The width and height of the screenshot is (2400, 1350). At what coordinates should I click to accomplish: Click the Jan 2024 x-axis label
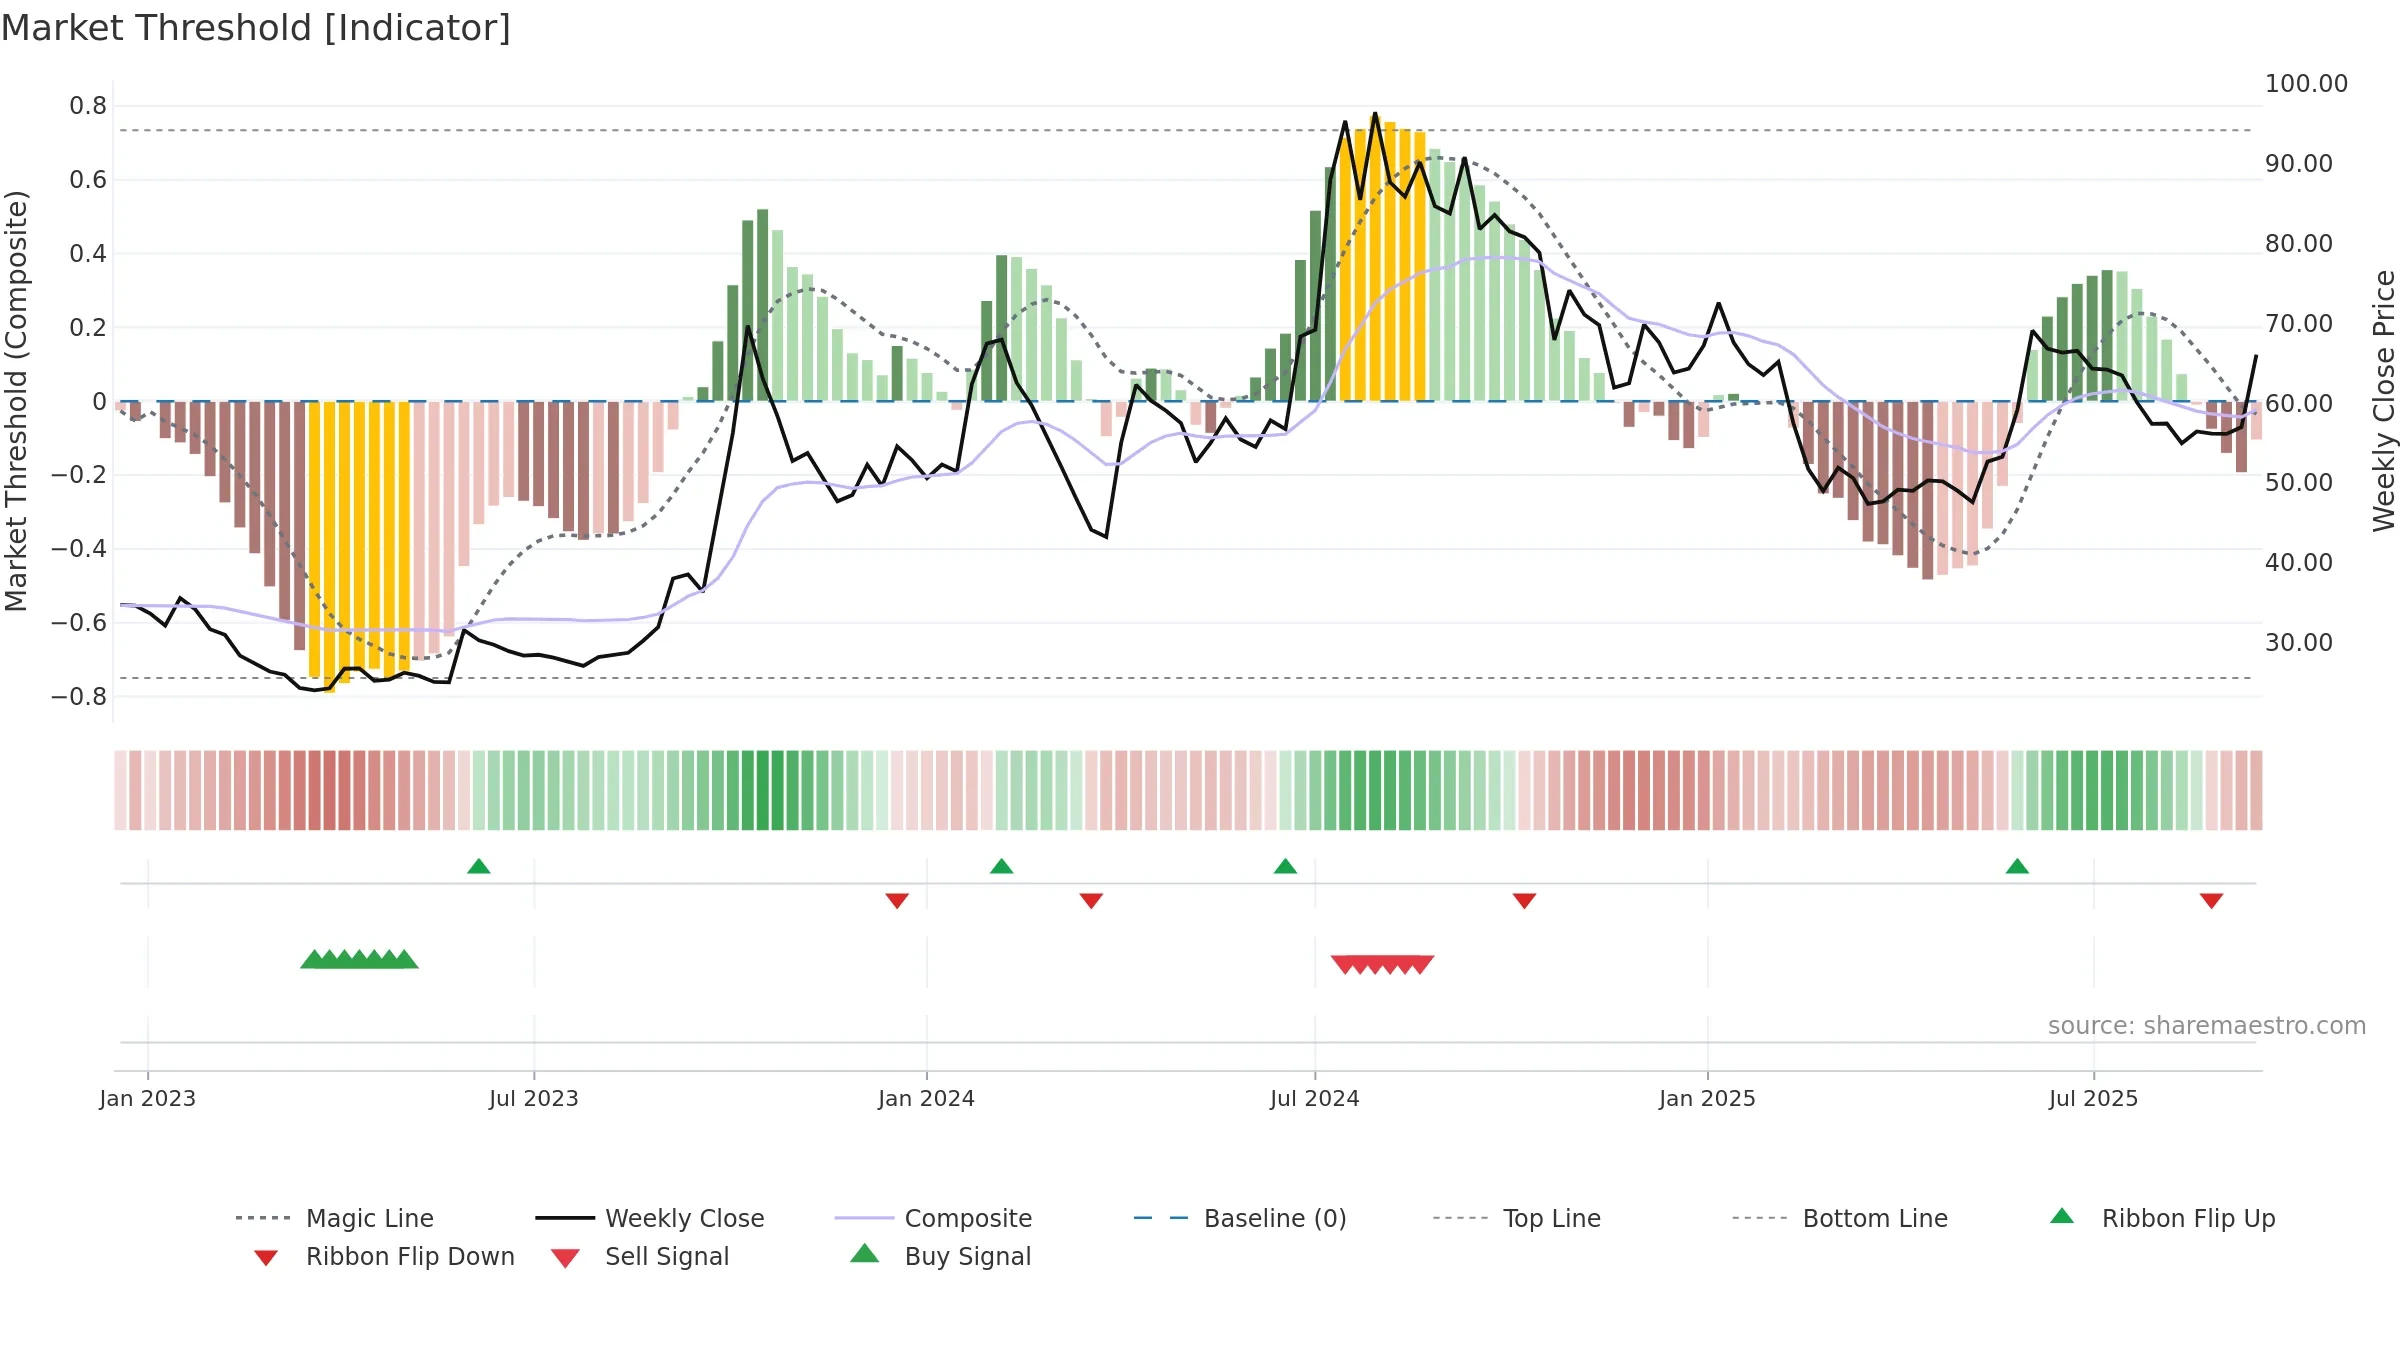coord(927,1099)
